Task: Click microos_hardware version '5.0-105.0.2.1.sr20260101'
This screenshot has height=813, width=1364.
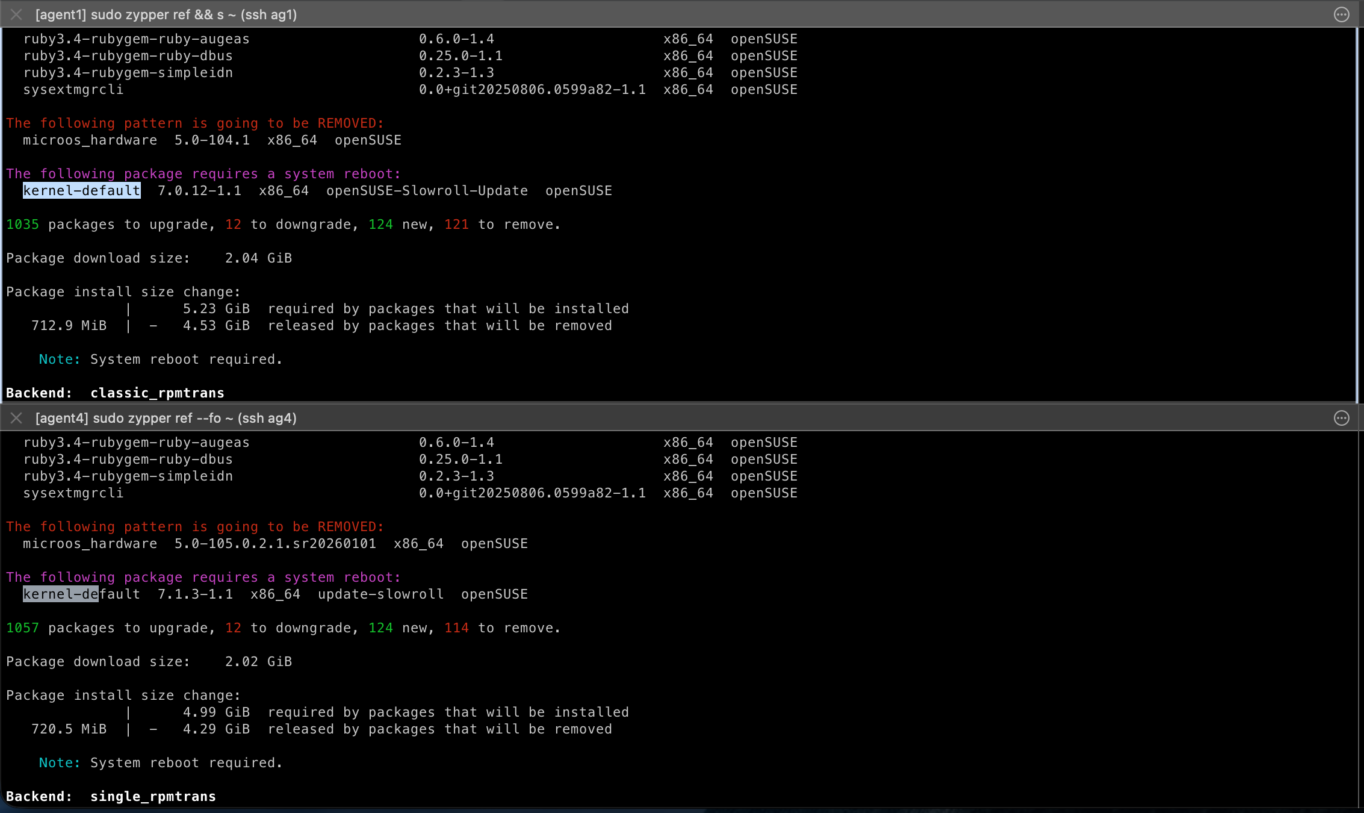Action: click(x=275, y=544)
